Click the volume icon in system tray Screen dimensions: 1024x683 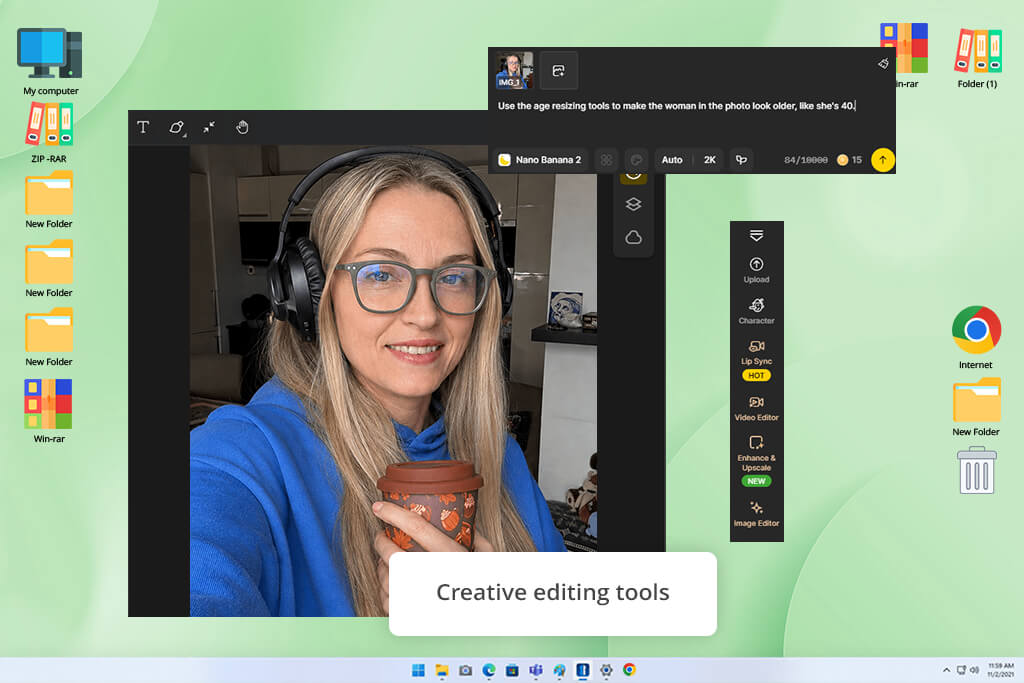pyautogui.click(x=974, y=670)
